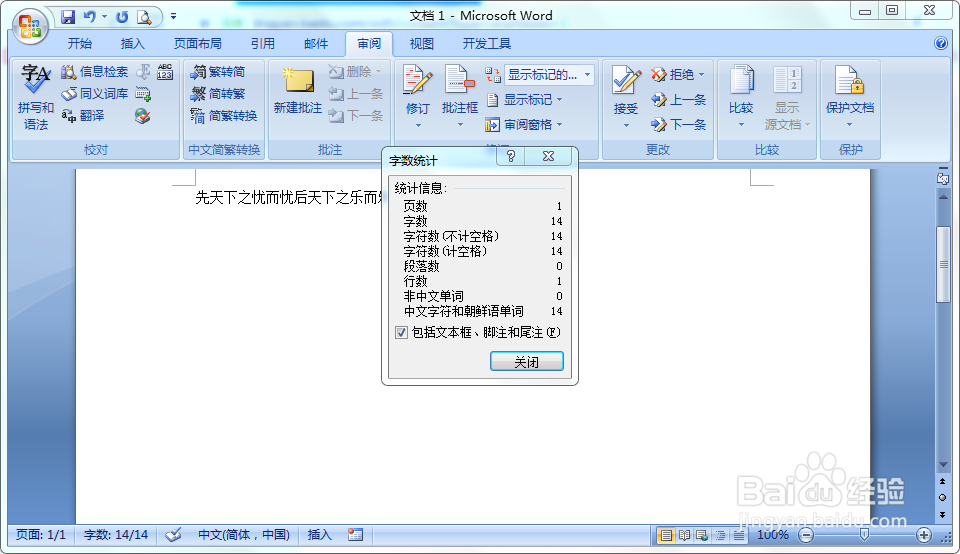
Task: Open Print Preview from quick access toolbar
Action: coord(144,17)
